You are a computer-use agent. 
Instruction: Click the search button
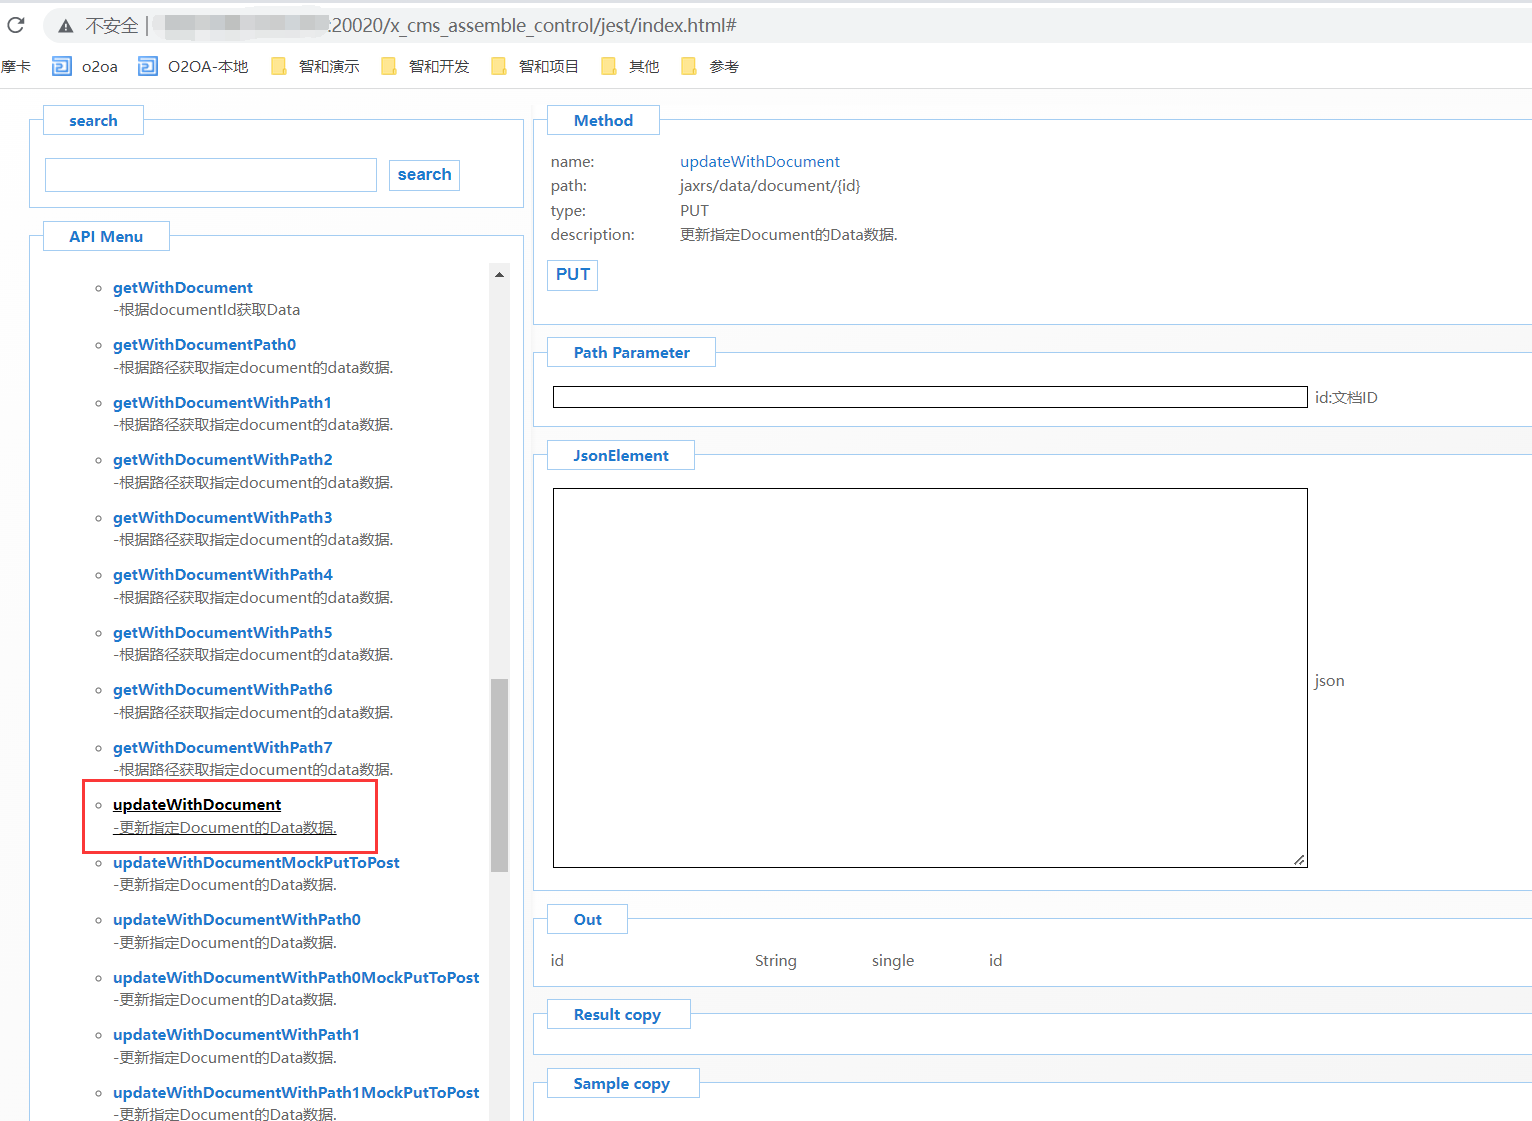click(424, 175)
